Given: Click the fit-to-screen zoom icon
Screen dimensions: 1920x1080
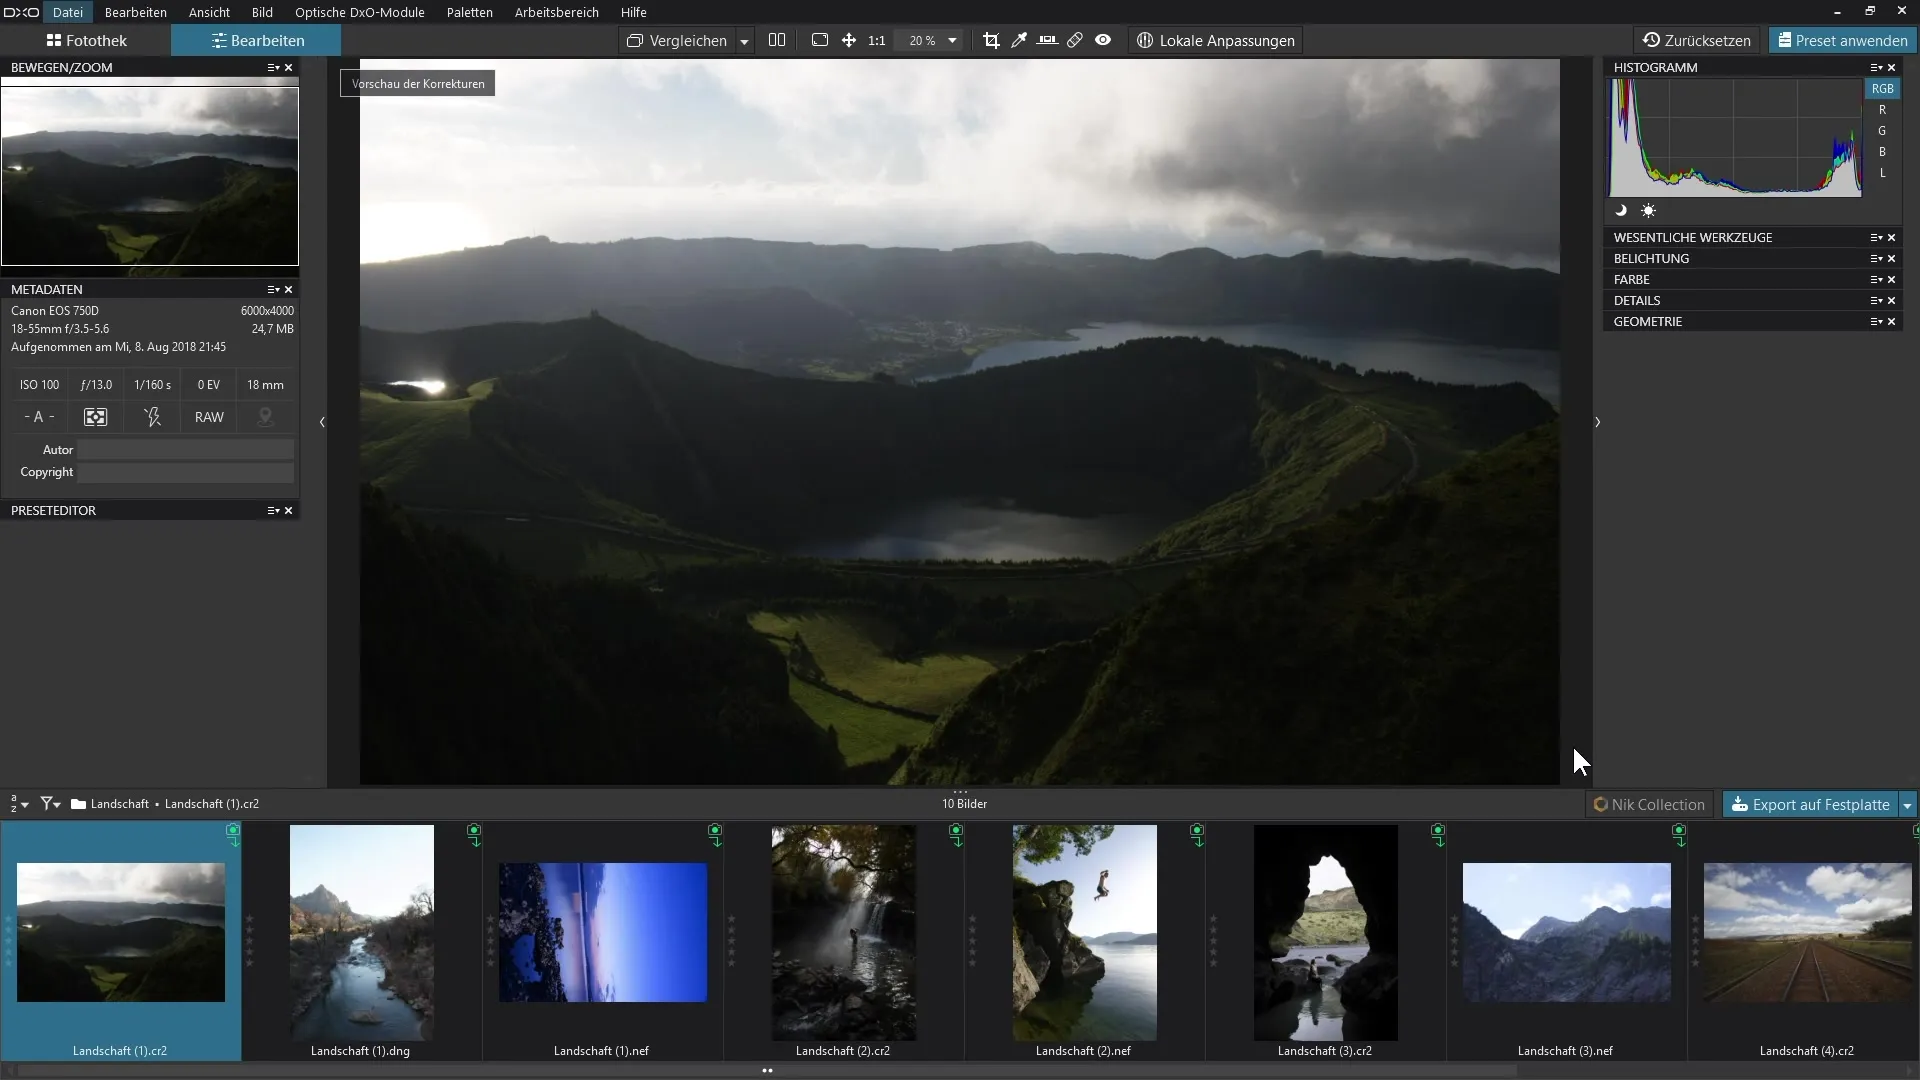Looking at the screenshot, I should [820, 40].
